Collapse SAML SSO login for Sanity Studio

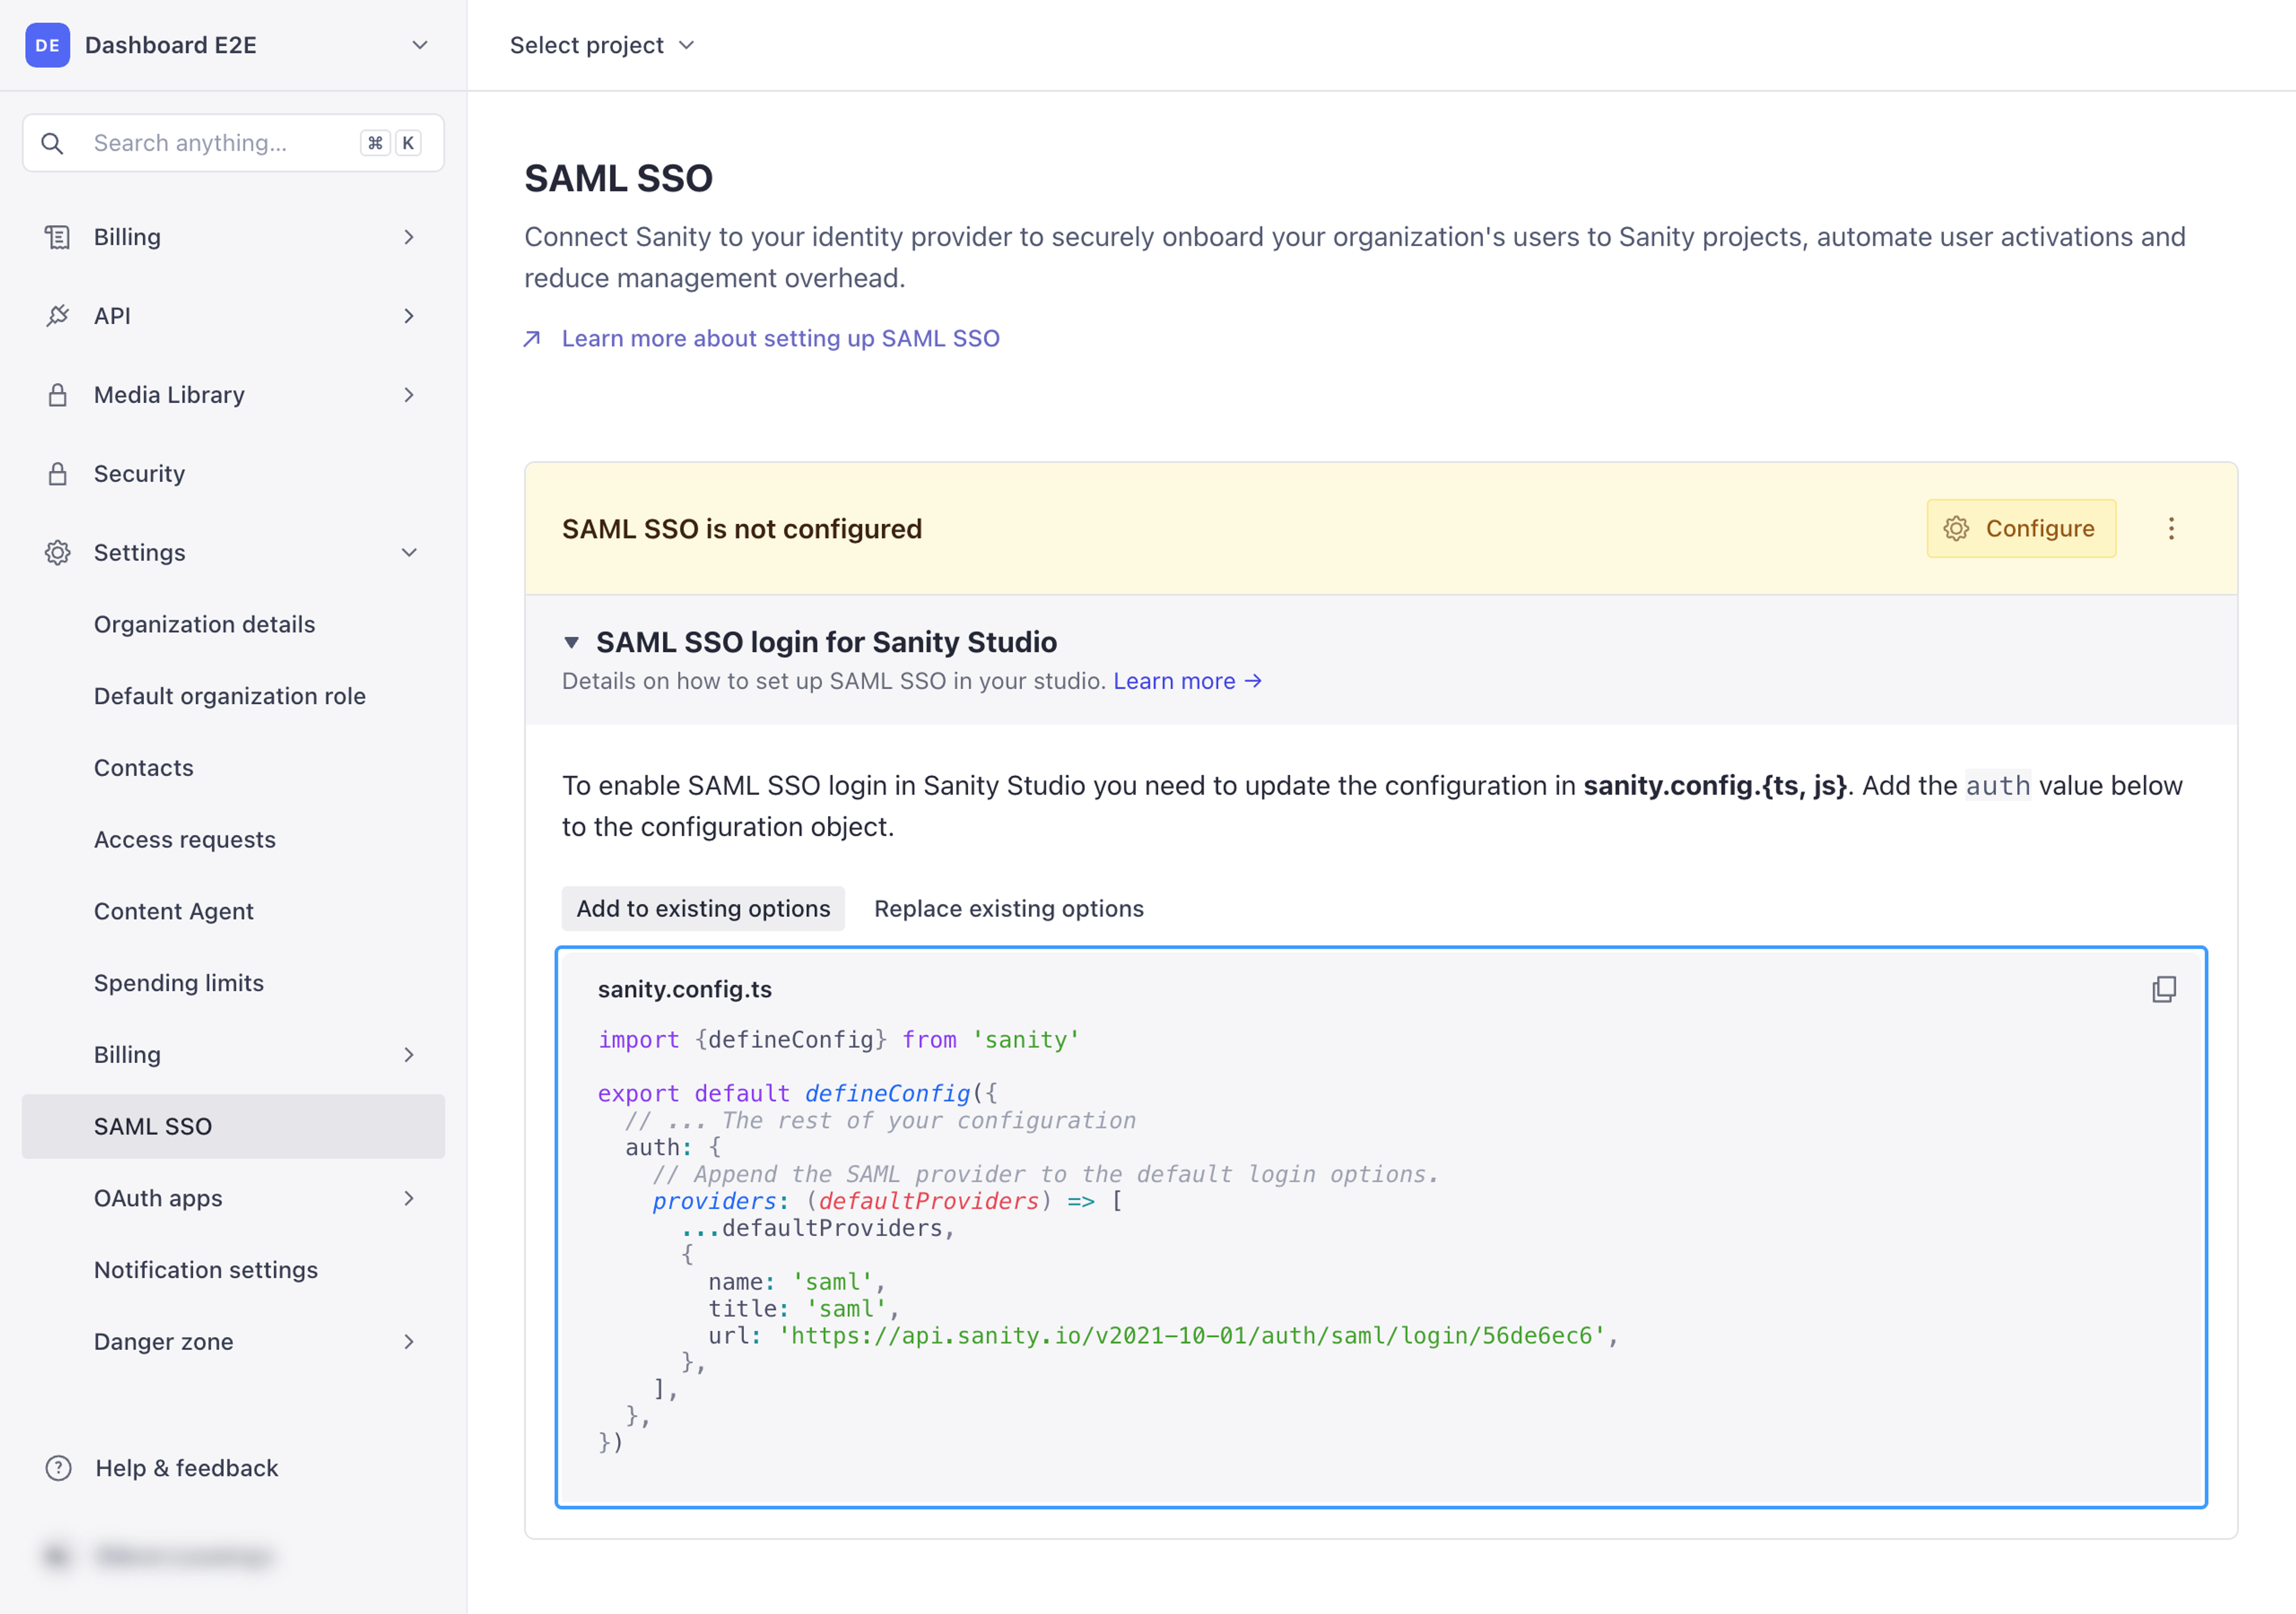click(571, 642)
